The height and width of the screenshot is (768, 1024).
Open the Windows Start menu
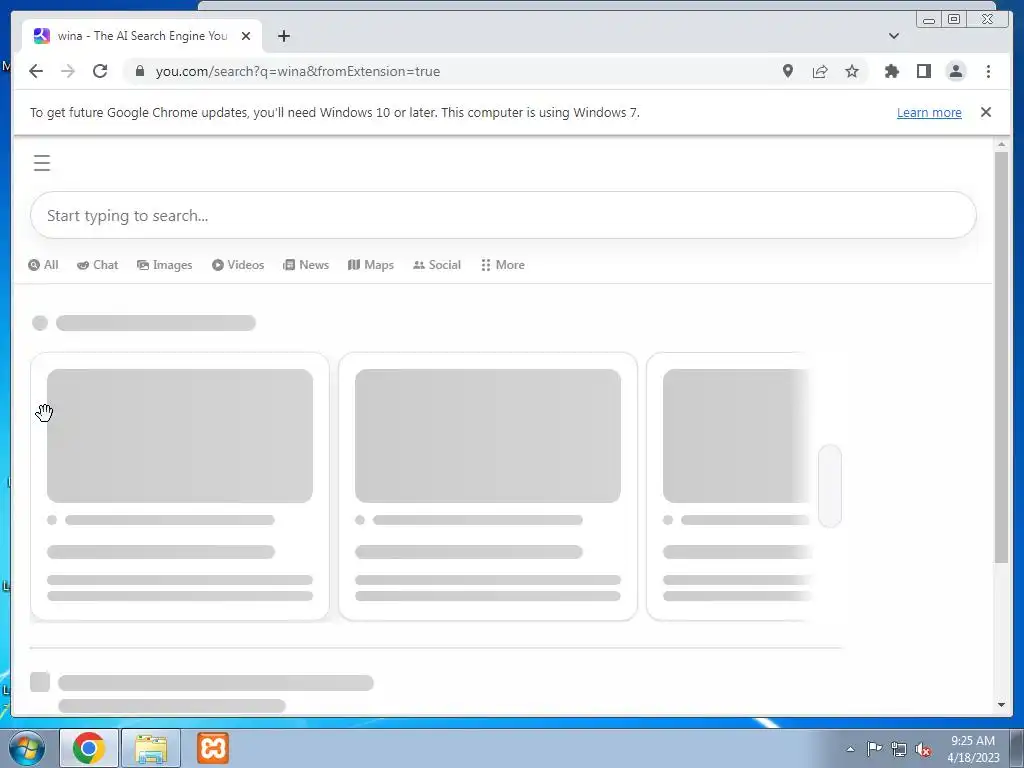[x=27, y=748]
